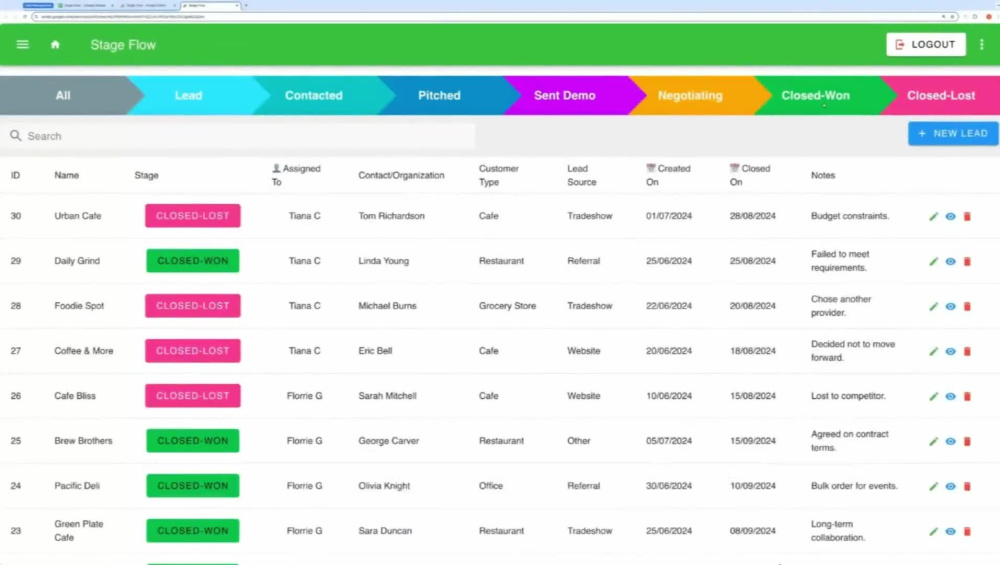Click the CLOSED-LOST badge for Foodie Spot
Viewport: 1000px width, 565px height.
click(193, 305)
